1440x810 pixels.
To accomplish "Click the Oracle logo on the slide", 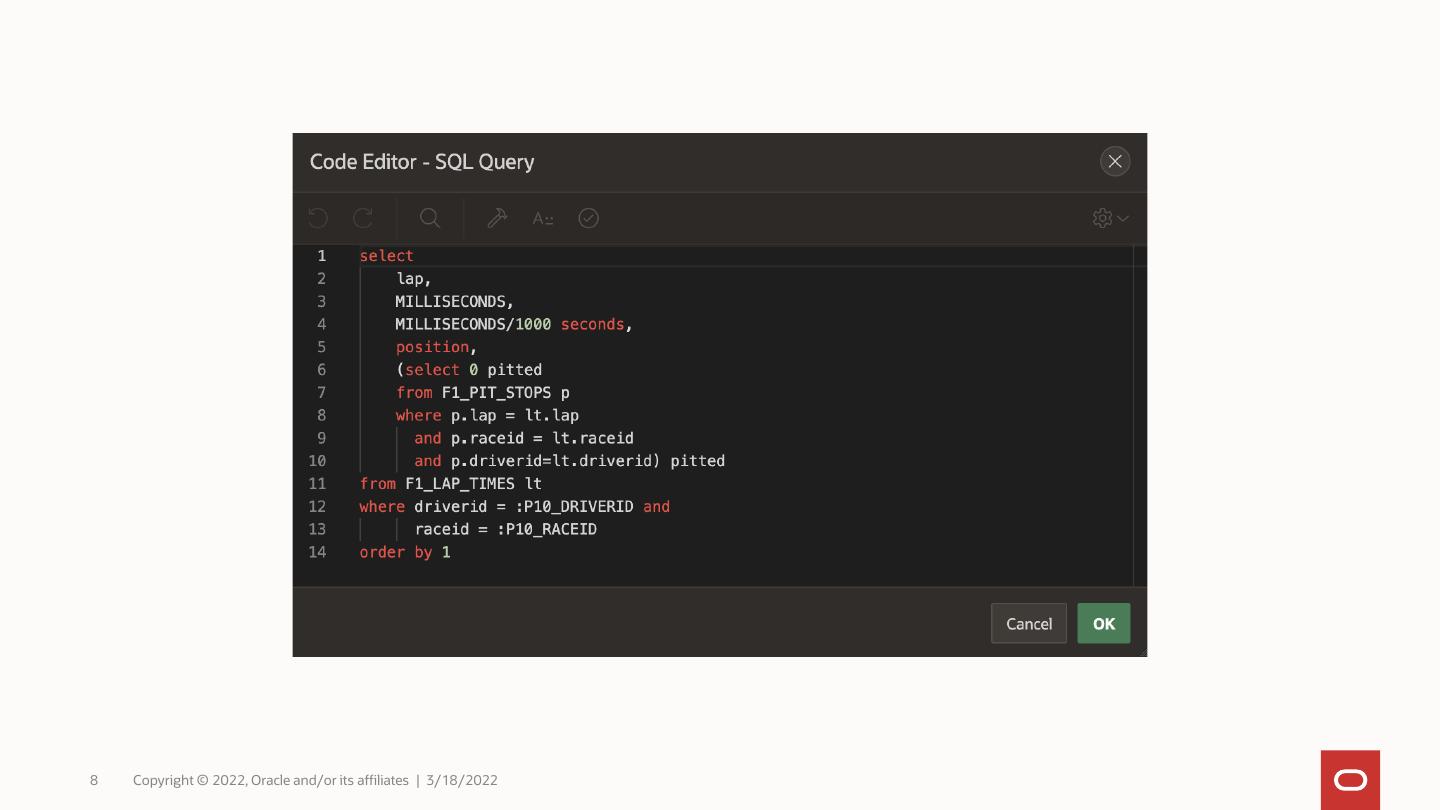I will click(1350, 780).
